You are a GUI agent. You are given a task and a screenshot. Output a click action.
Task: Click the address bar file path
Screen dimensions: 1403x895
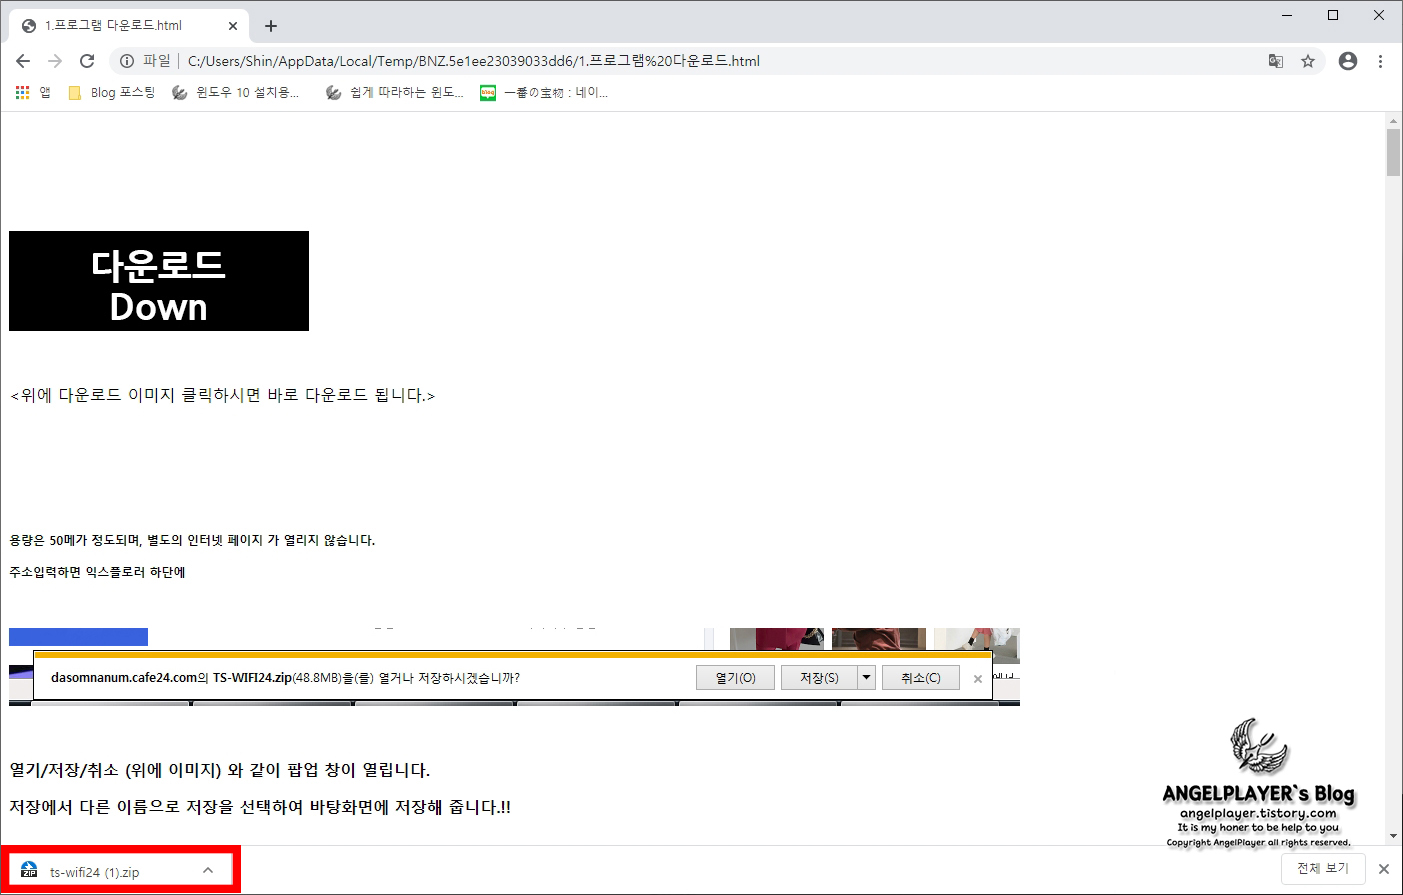pos(474,61)
